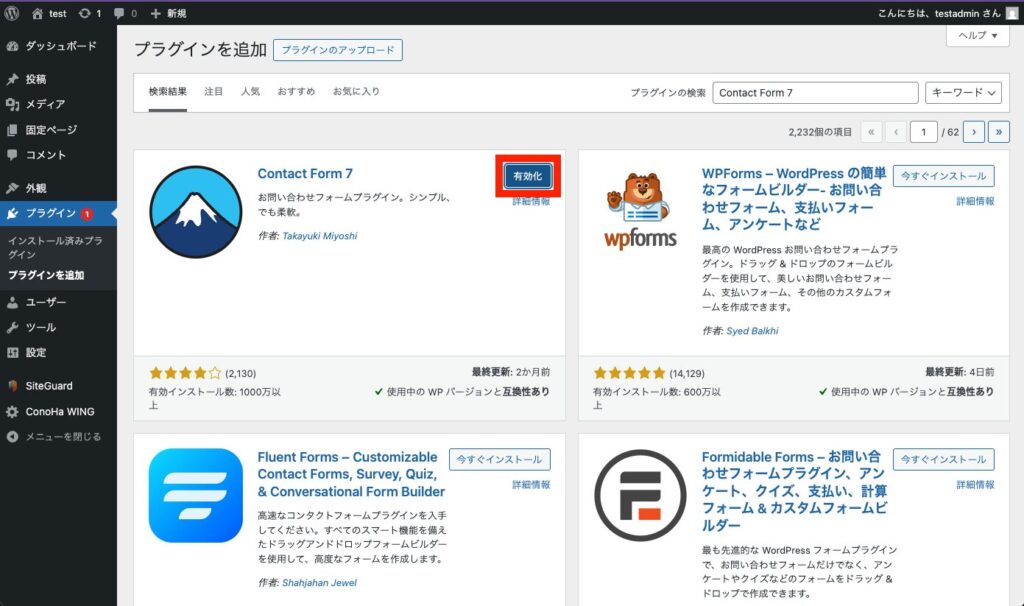The width and height of the screenshot is (1024, 606).
Task: Open author link Syed Balkhi
Action: [x=752, y=331]
